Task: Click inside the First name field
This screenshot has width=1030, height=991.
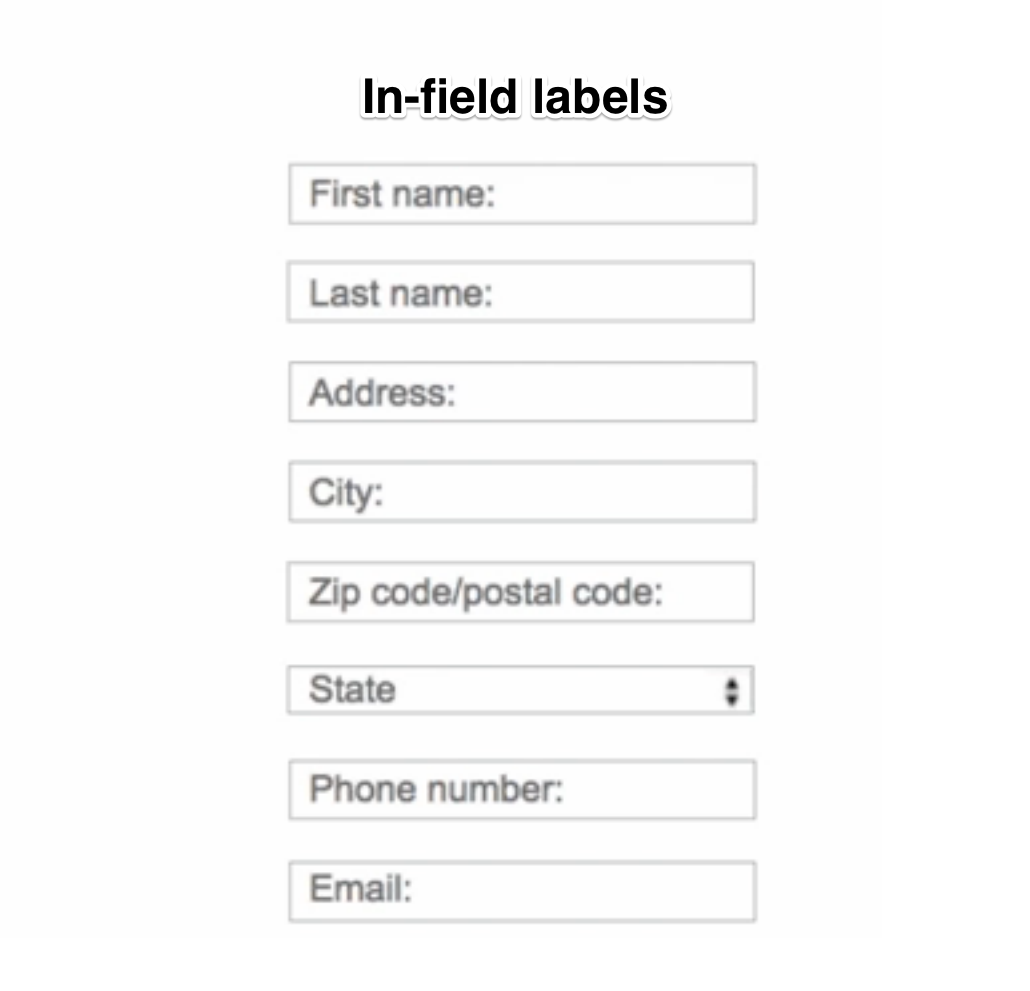Action: point(520,194)
